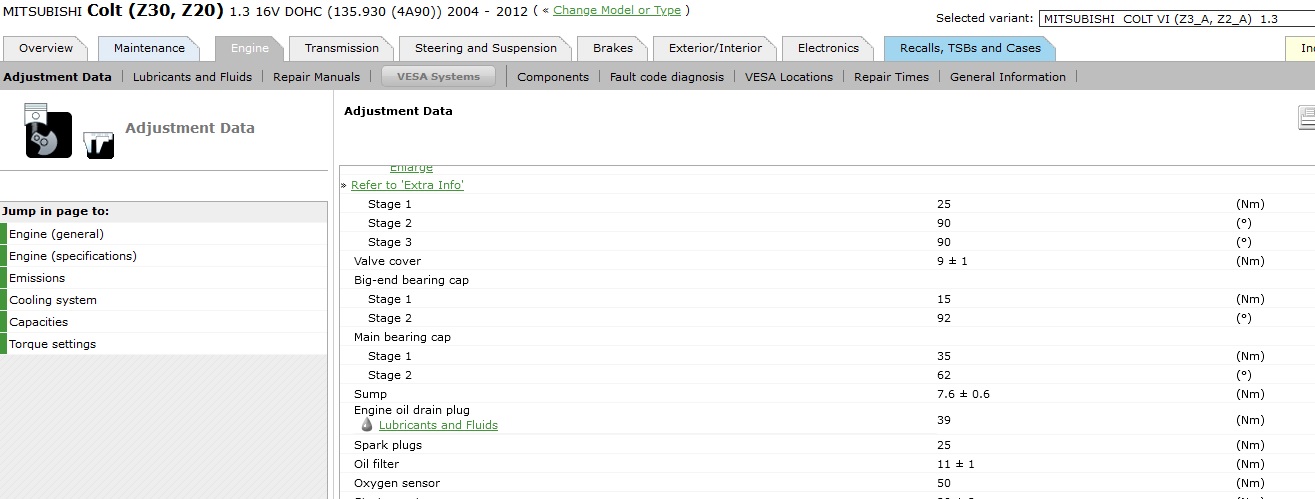
Task: Click the Sump row label
Action: click(370, 394)
